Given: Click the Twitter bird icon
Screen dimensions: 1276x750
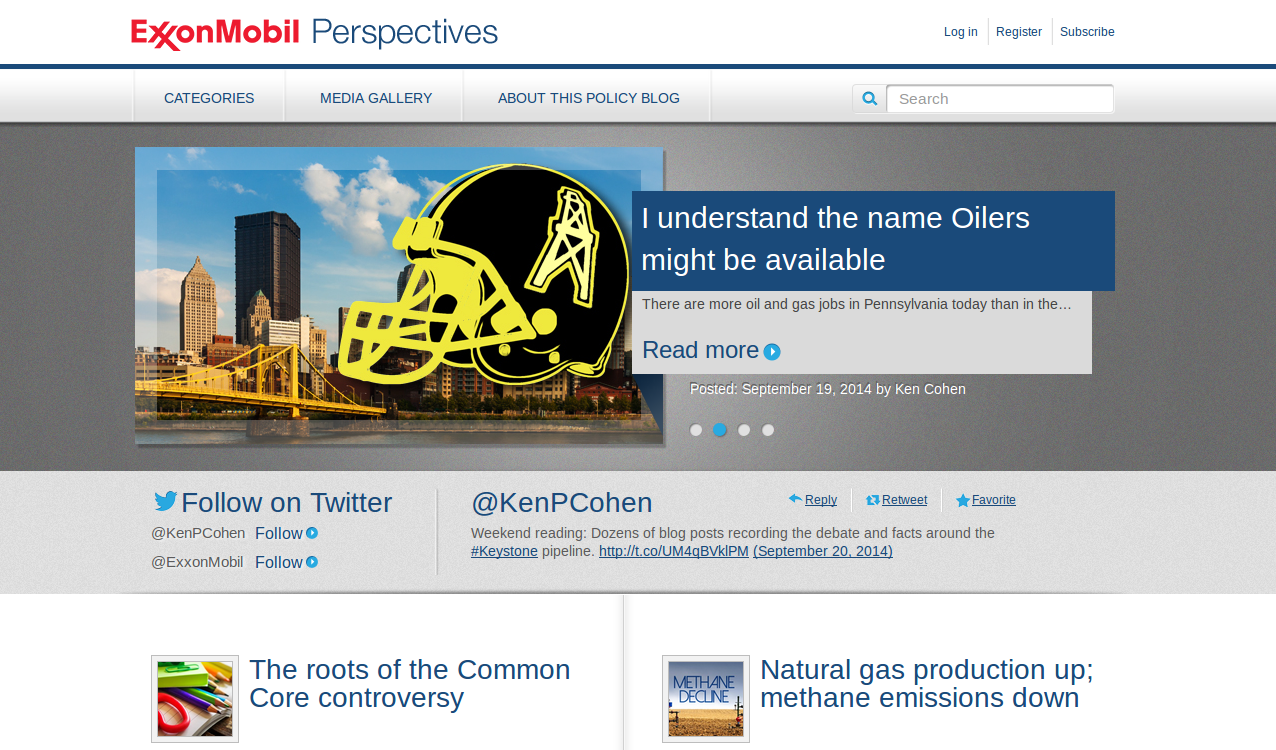Looking at the screenshot, I should (x=166, y=501).
